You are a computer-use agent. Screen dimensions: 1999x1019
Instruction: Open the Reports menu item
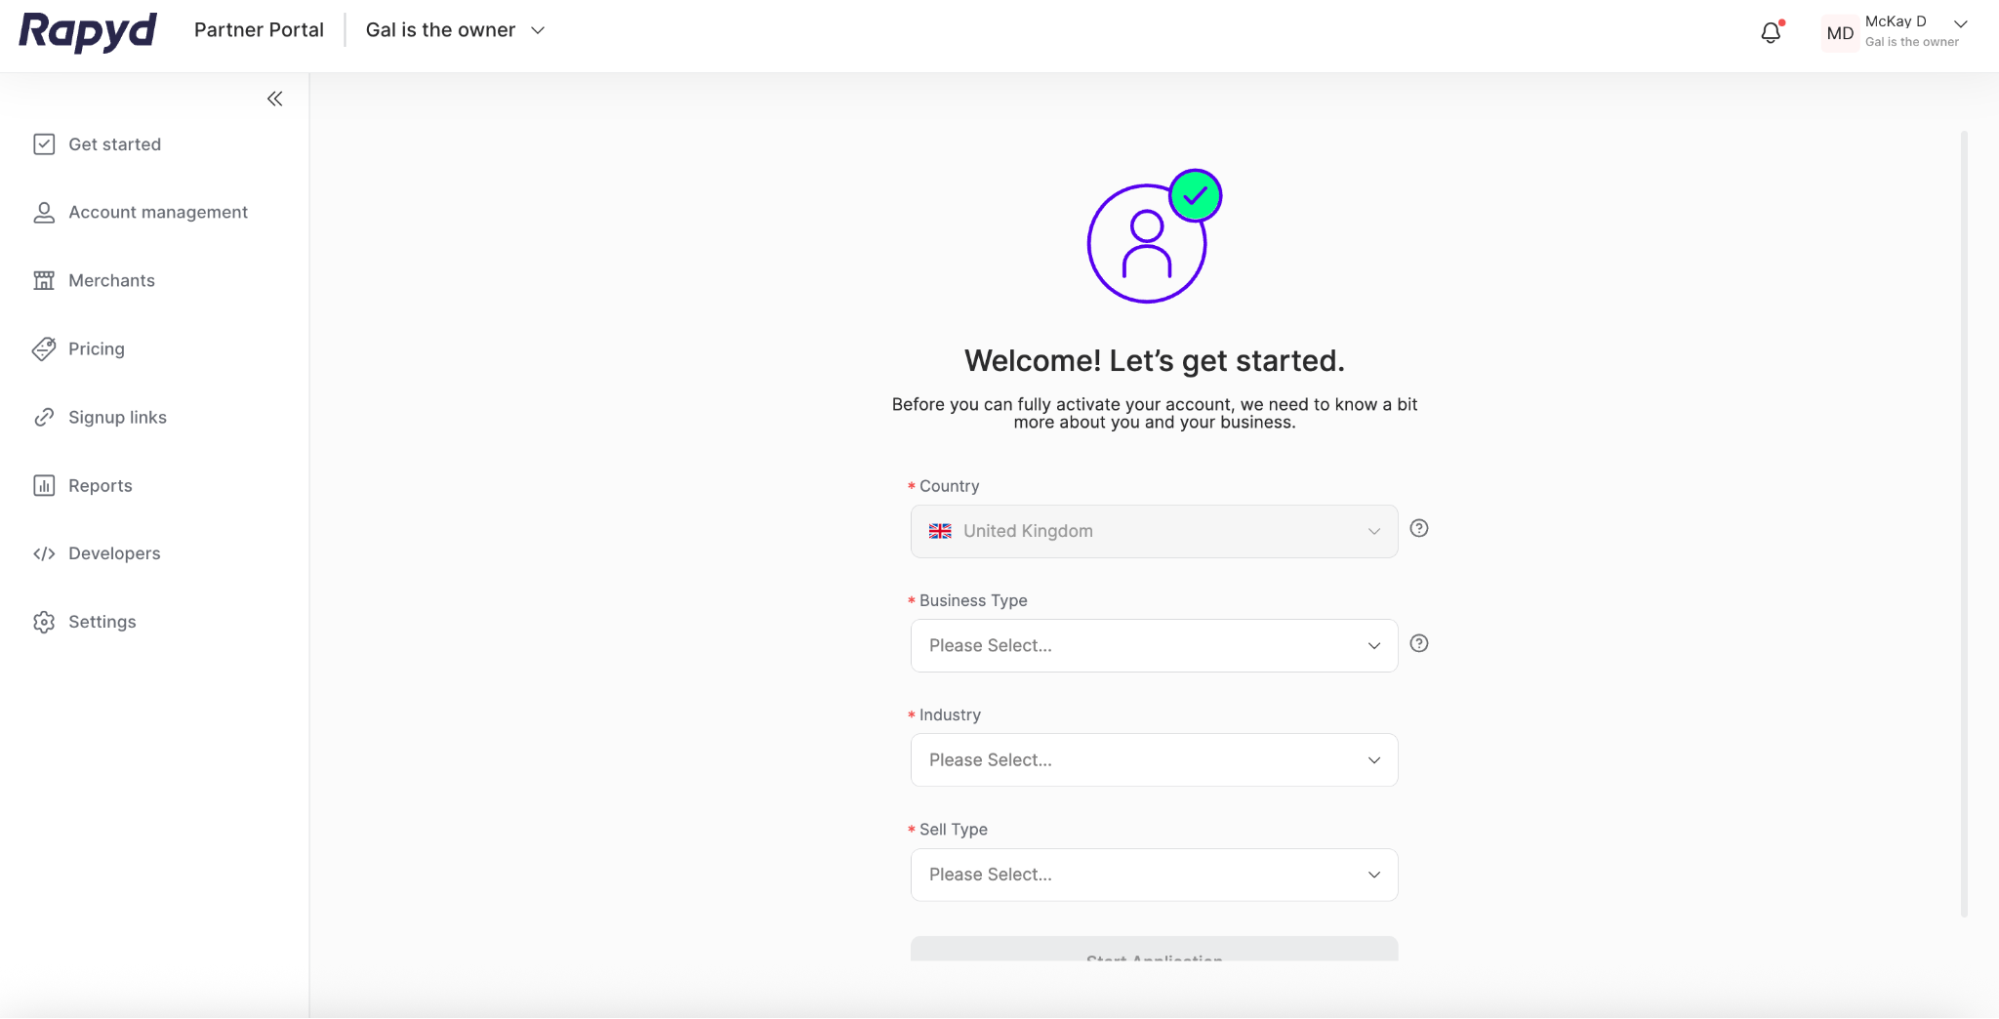[100, 486]
